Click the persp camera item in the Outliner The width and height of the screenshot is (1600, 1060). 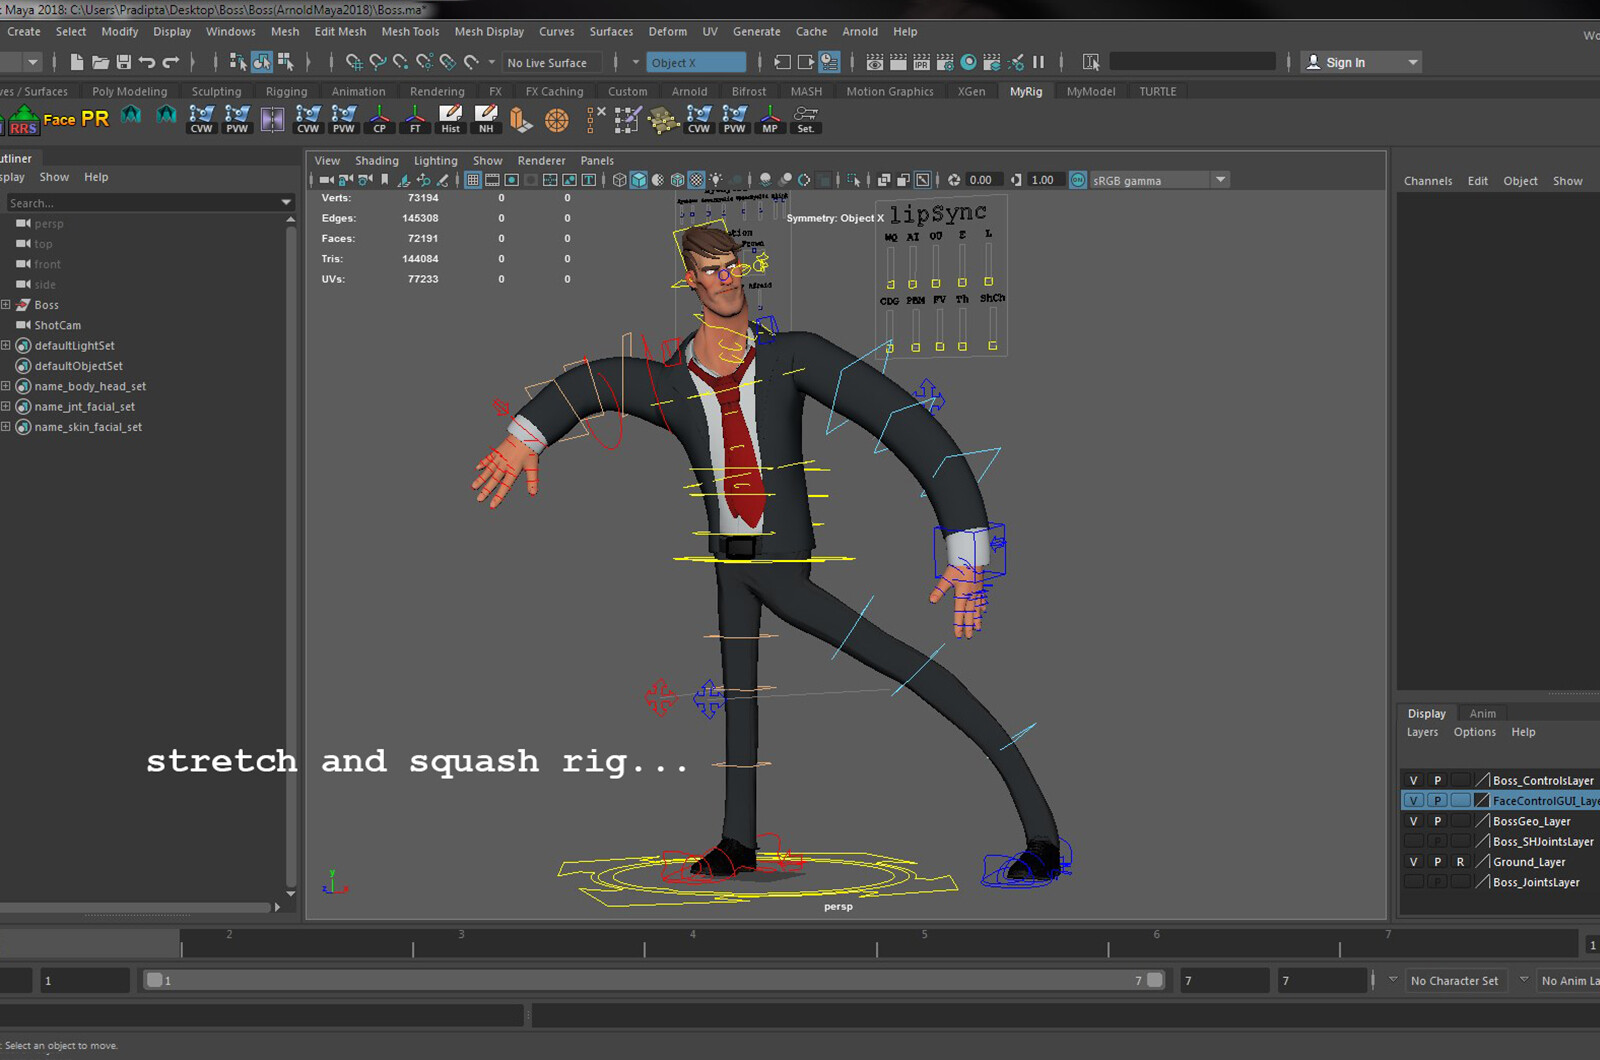49,223
